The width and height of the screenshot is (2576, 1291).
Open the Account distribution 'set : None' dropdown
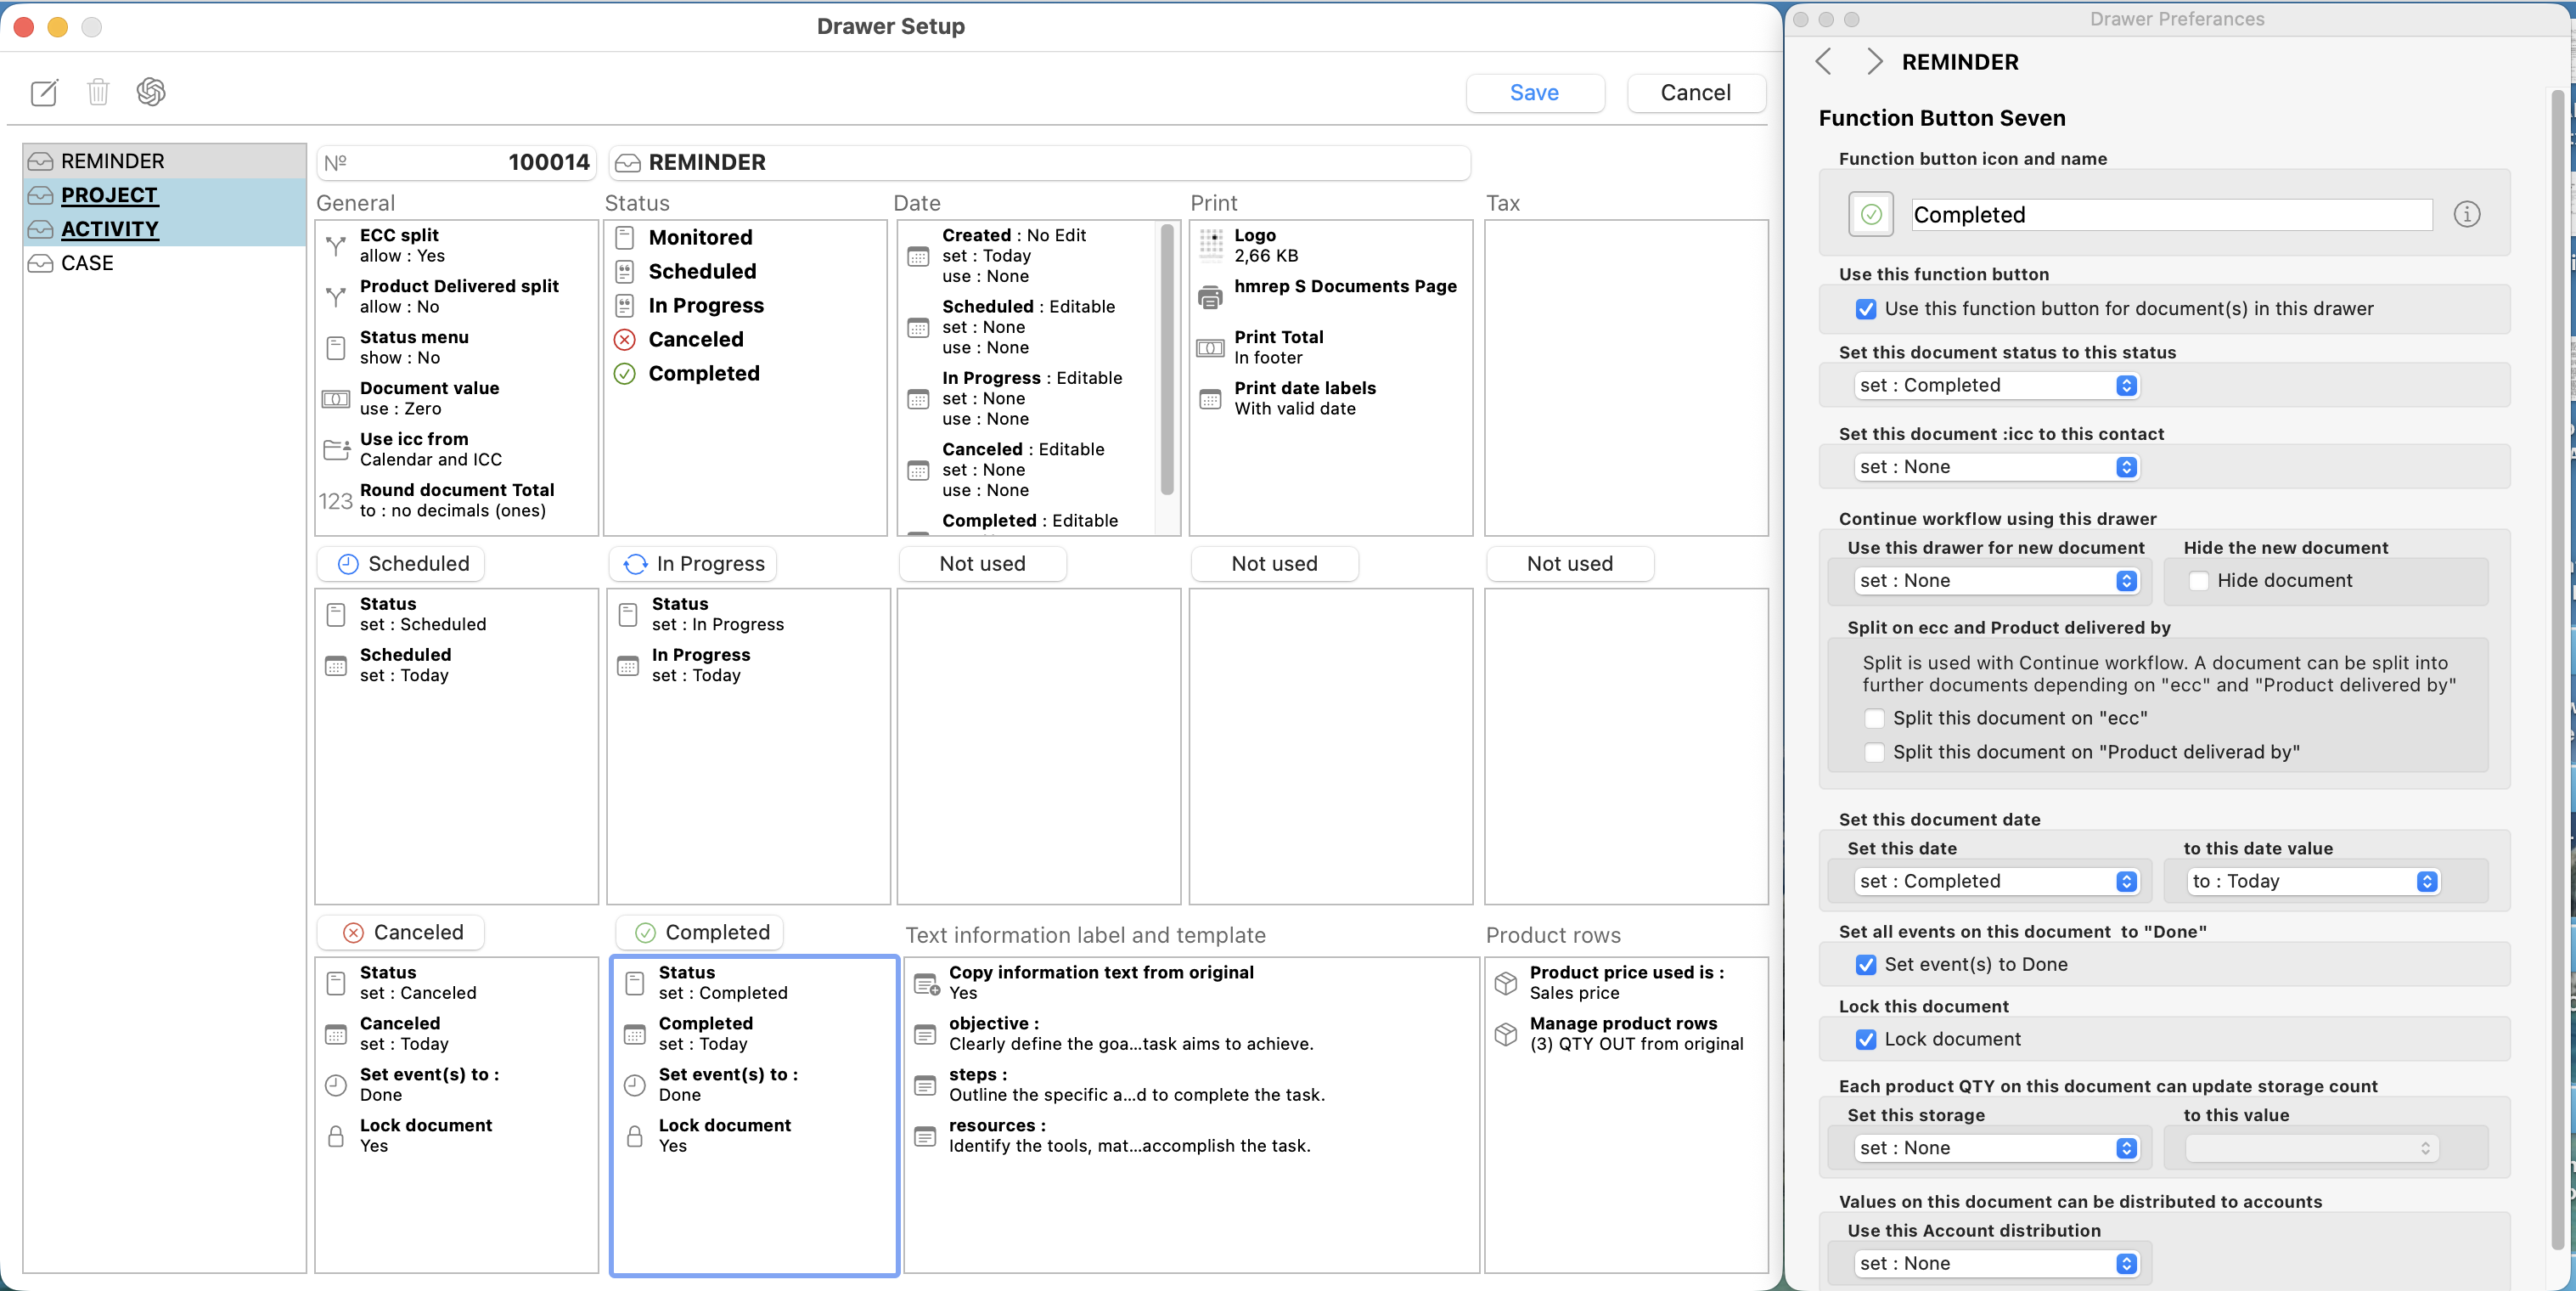pyautogui.click(x=1995, y=1264)
